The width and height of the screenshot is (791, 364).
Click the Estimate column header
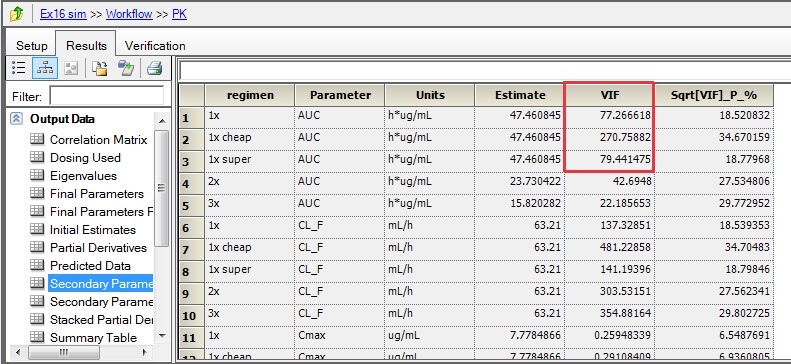520,95
